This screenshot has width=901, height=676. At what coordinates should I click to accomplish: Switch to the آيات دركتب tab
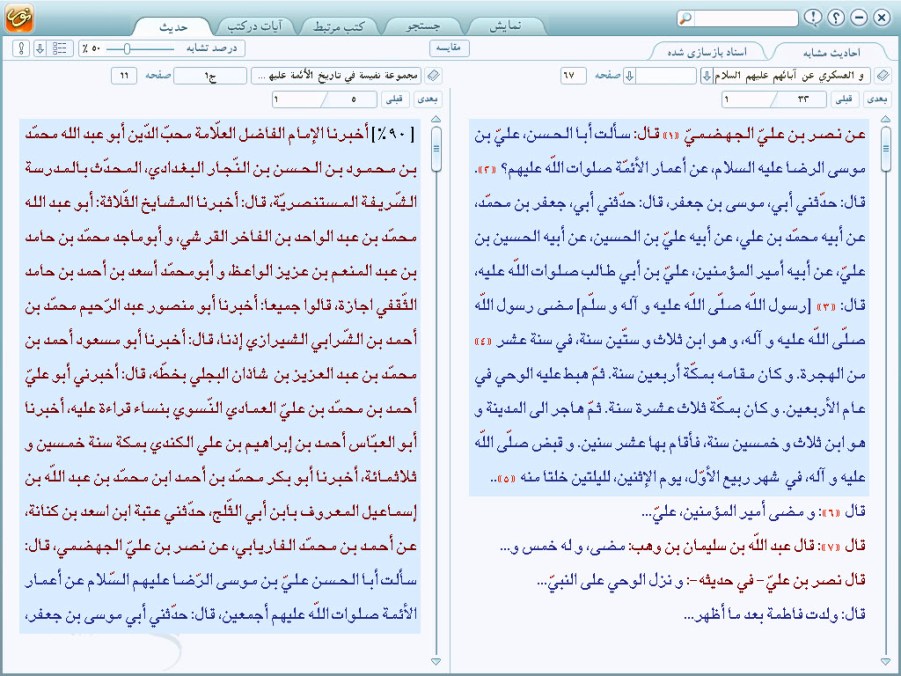tap(256, 26)
